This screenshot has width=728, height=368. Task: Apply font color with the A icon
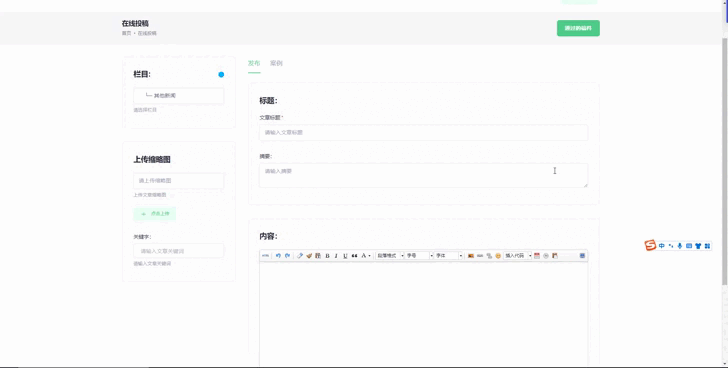point(364,256)
